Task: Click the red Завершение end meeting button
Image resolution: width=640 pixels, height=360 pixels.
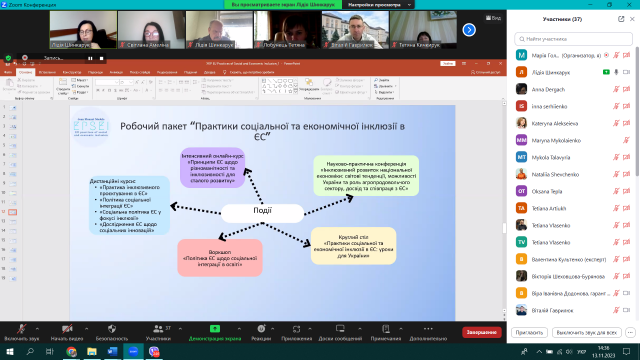Action: point(482,332)
